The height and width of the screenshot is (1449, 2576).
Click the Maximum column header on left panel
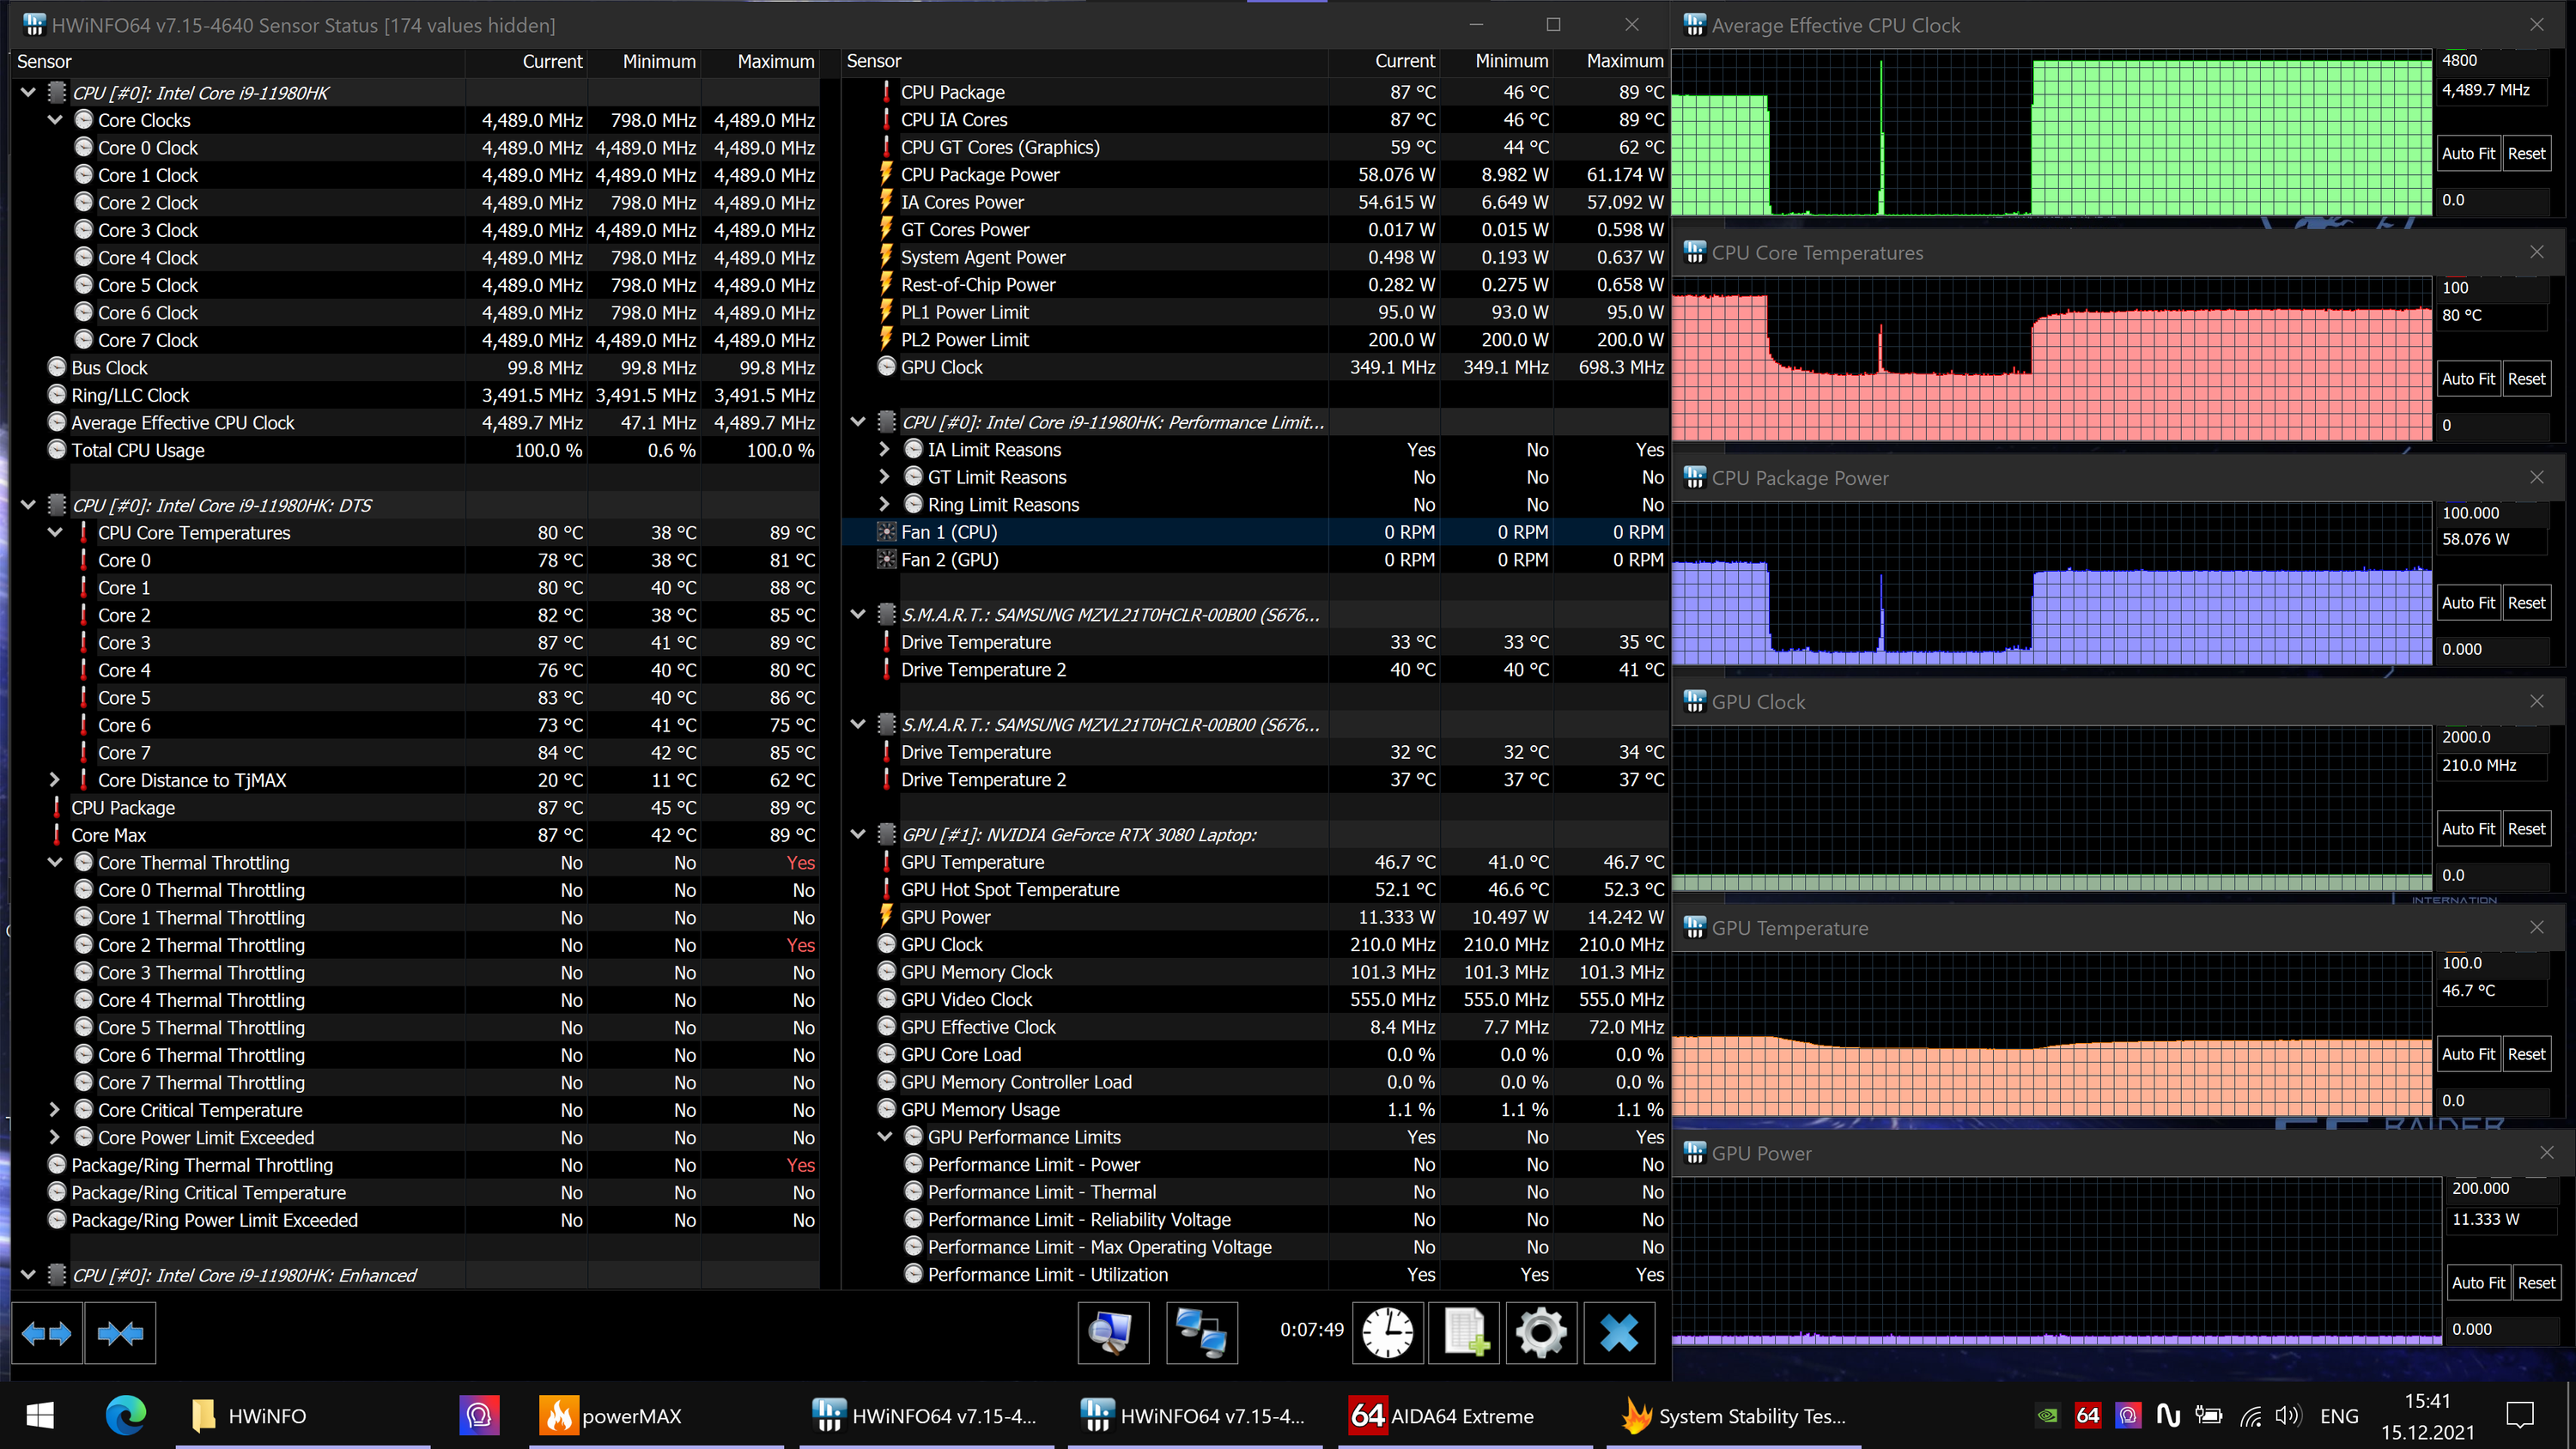pos(775,61)
